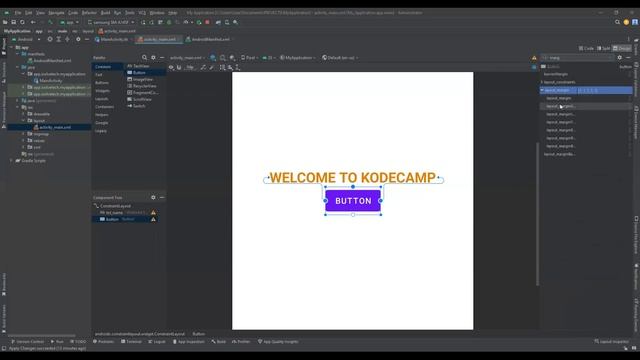Switch to Design view mode

pyautogui.click(x=622, y=48)
